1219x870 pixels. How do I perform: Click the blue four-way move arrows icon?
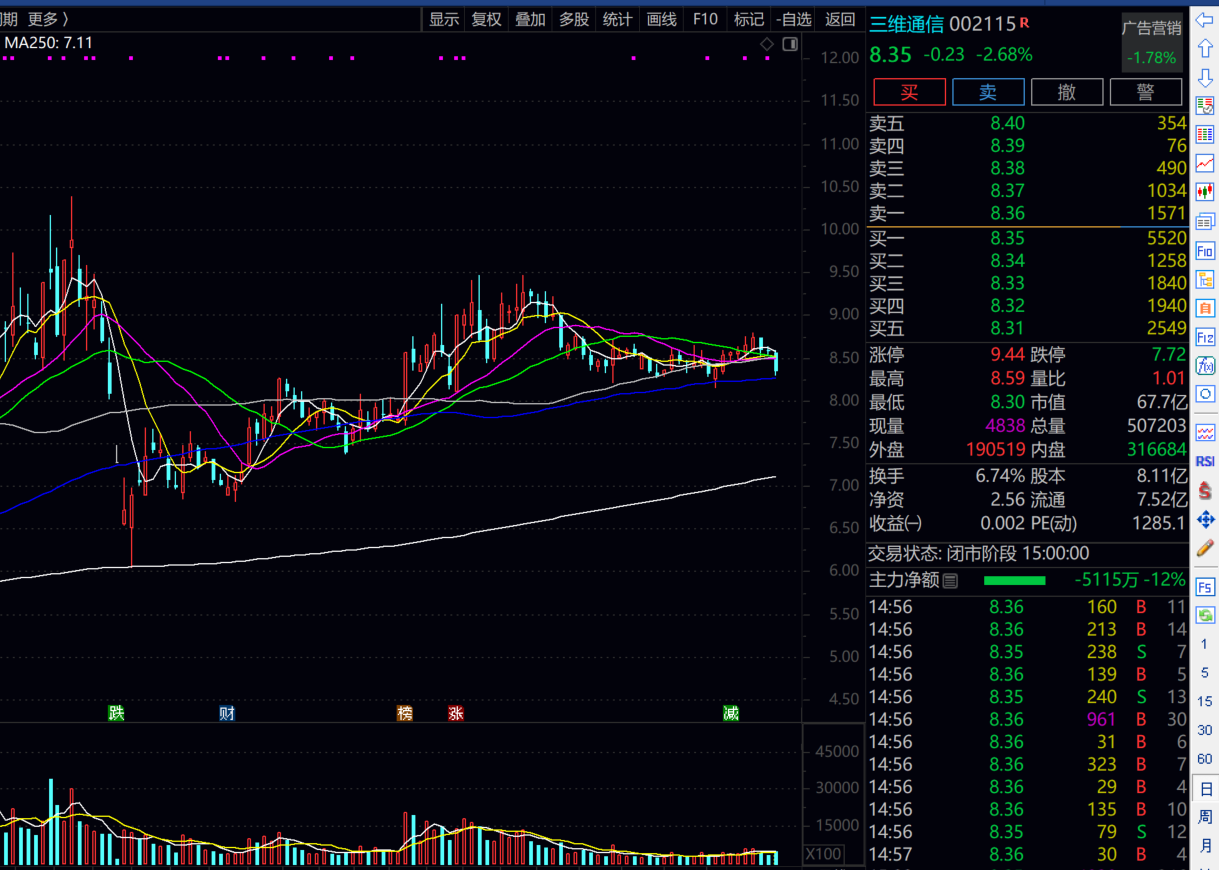click(1205, 519)
